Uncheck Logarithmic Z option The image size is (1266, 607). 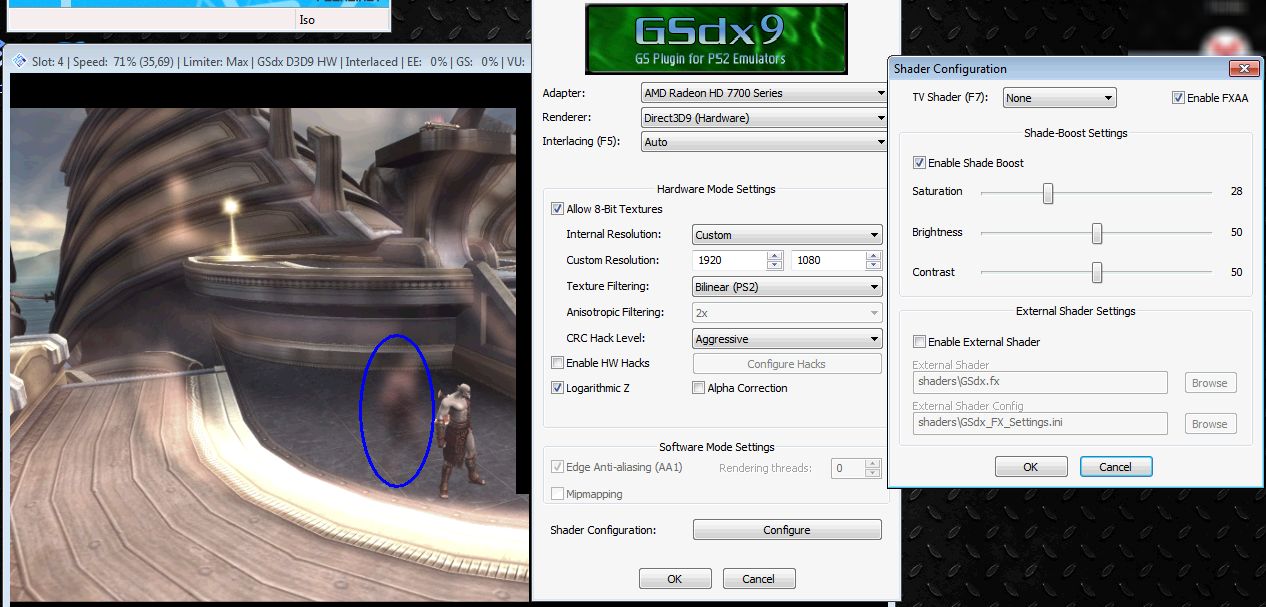[557, 388]
